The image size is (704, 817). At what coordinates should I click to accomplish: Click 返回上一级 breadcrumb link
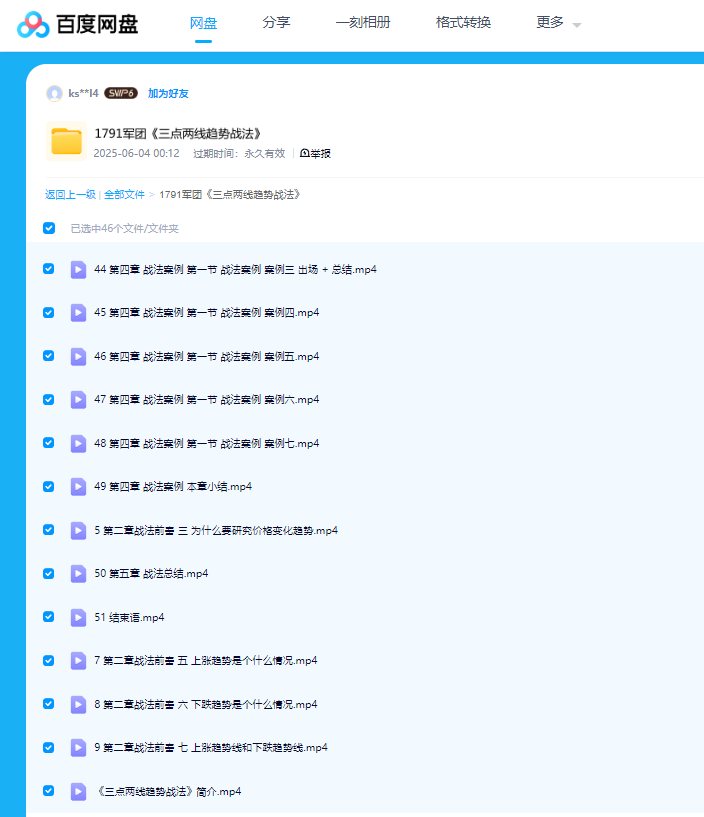(70, 194)
